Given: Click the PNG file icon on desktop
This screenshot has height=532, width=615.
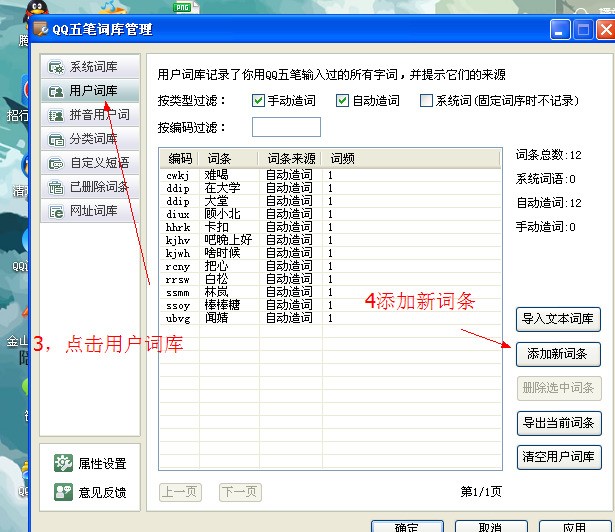Looking at the screenshot, I should [185, 7].
